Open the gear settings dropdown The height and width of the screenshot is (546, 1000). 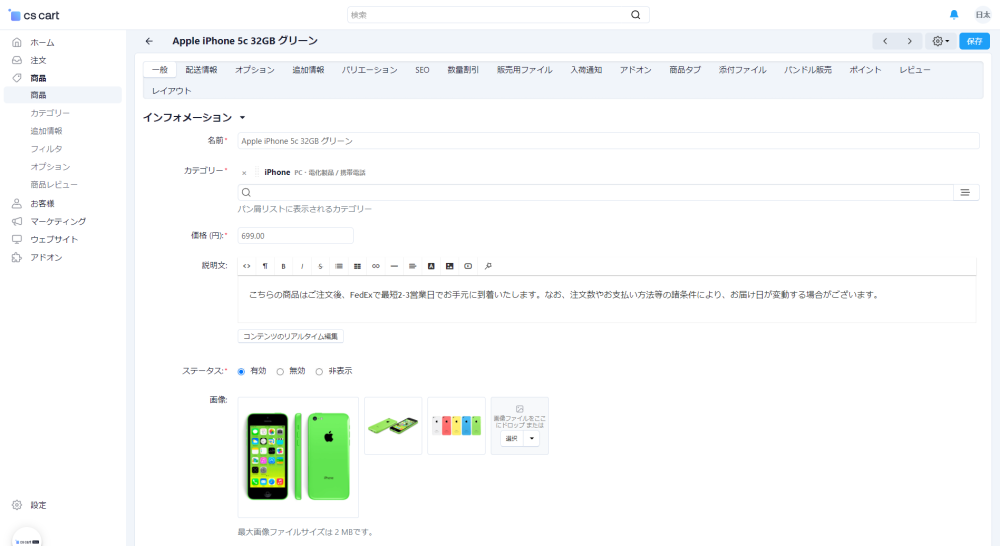tap(941, 41)
